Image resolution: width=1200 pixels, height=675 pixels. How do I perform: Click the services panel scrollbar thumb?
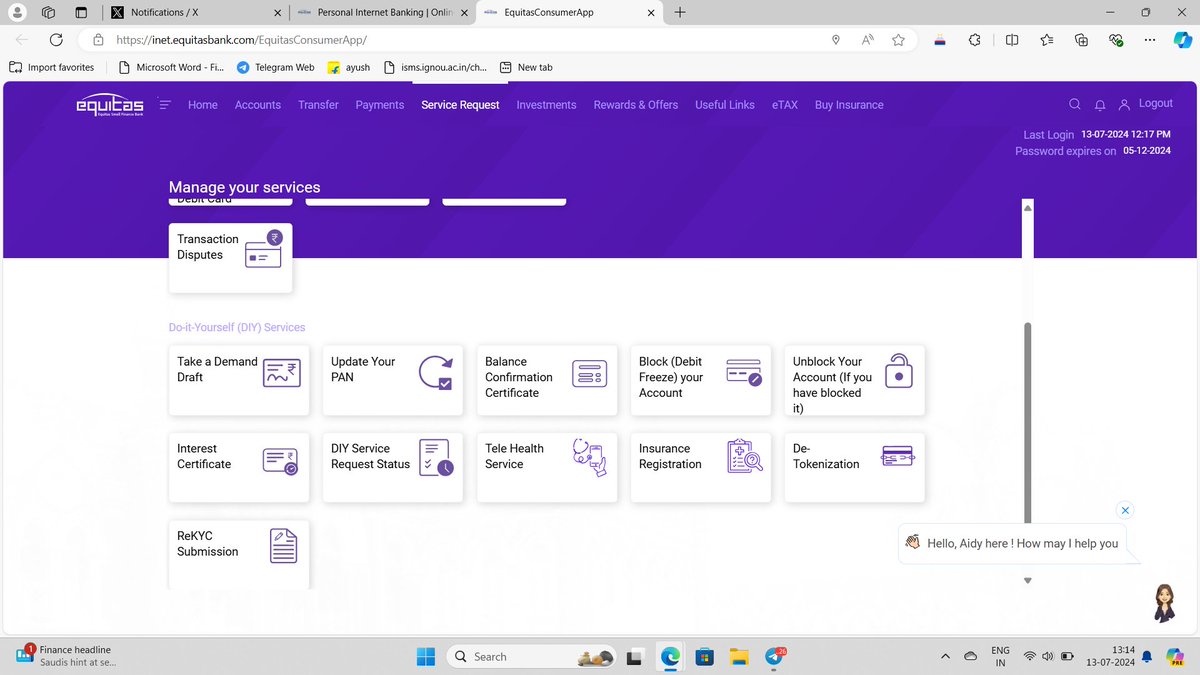1027,422
